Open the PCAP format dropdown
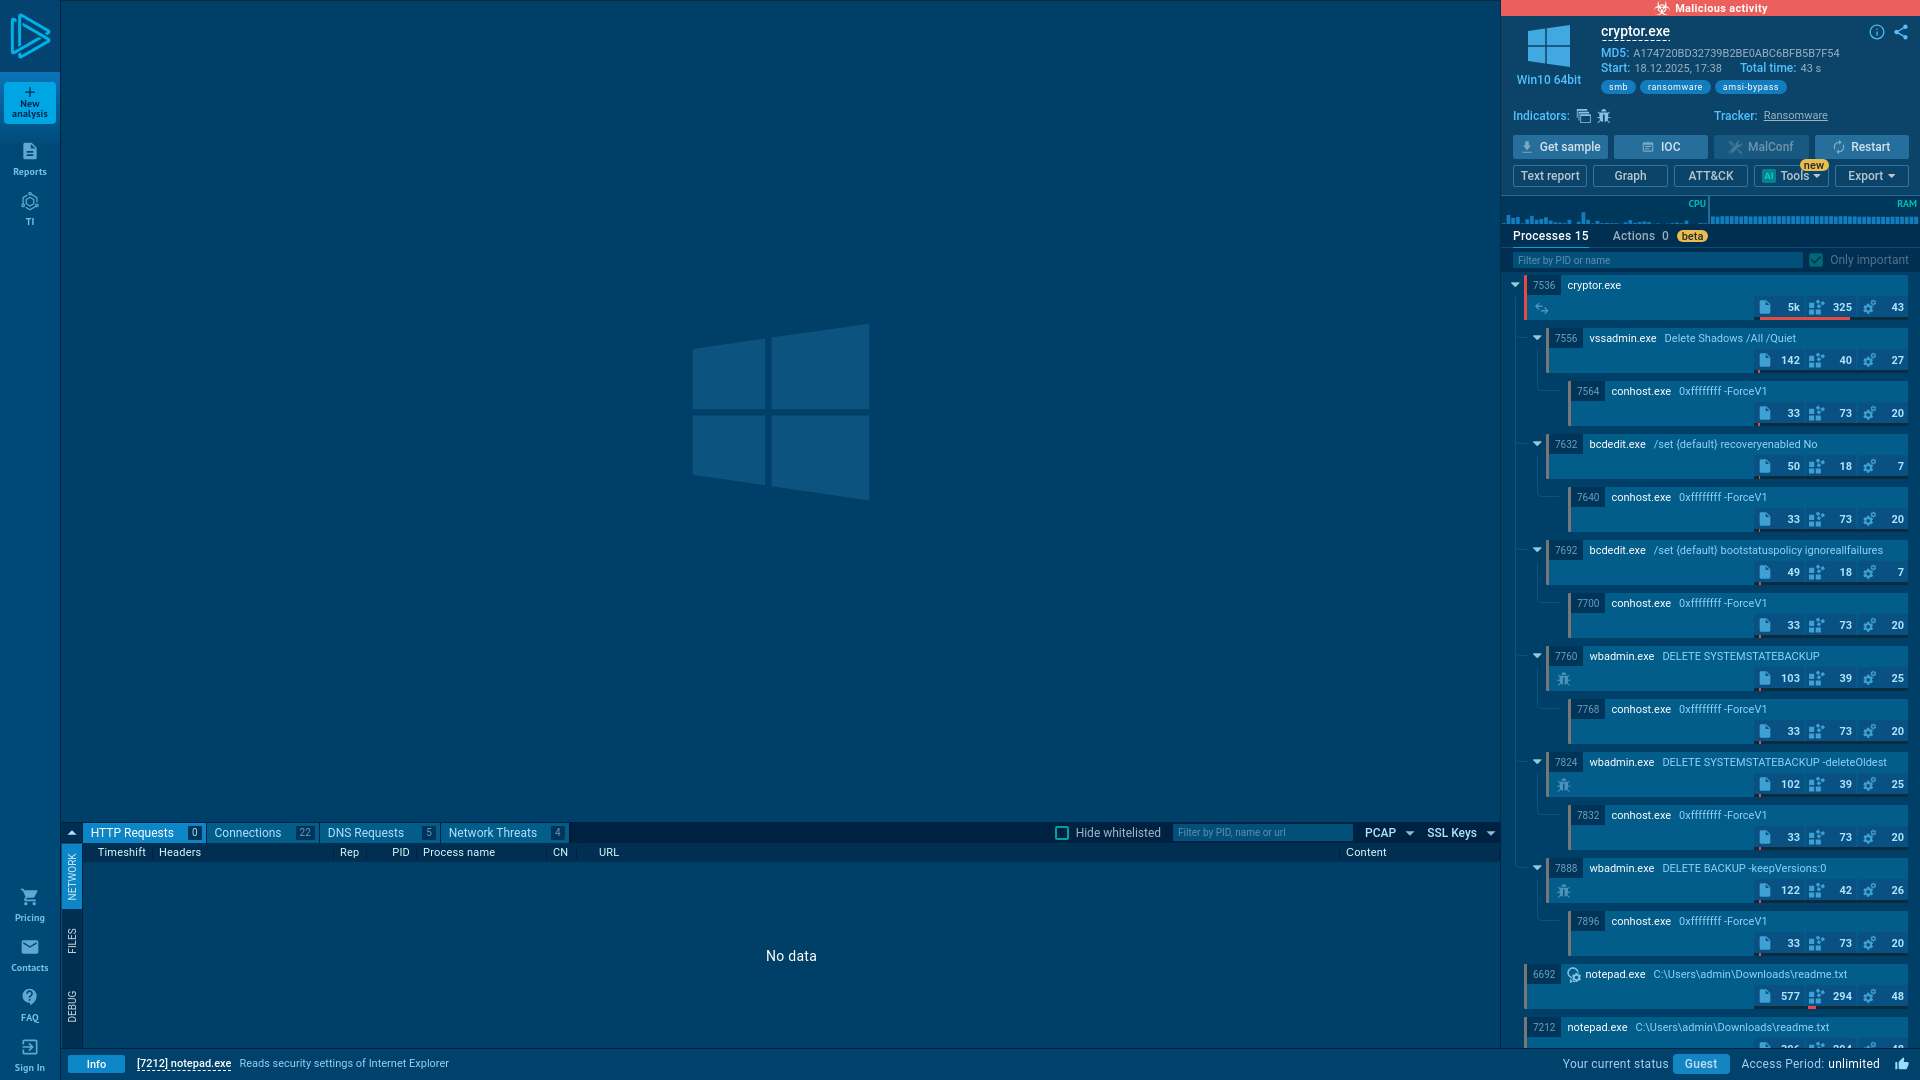Image resolution: width=1920 pixels, height=1080 pixels. coord(1390,832)
